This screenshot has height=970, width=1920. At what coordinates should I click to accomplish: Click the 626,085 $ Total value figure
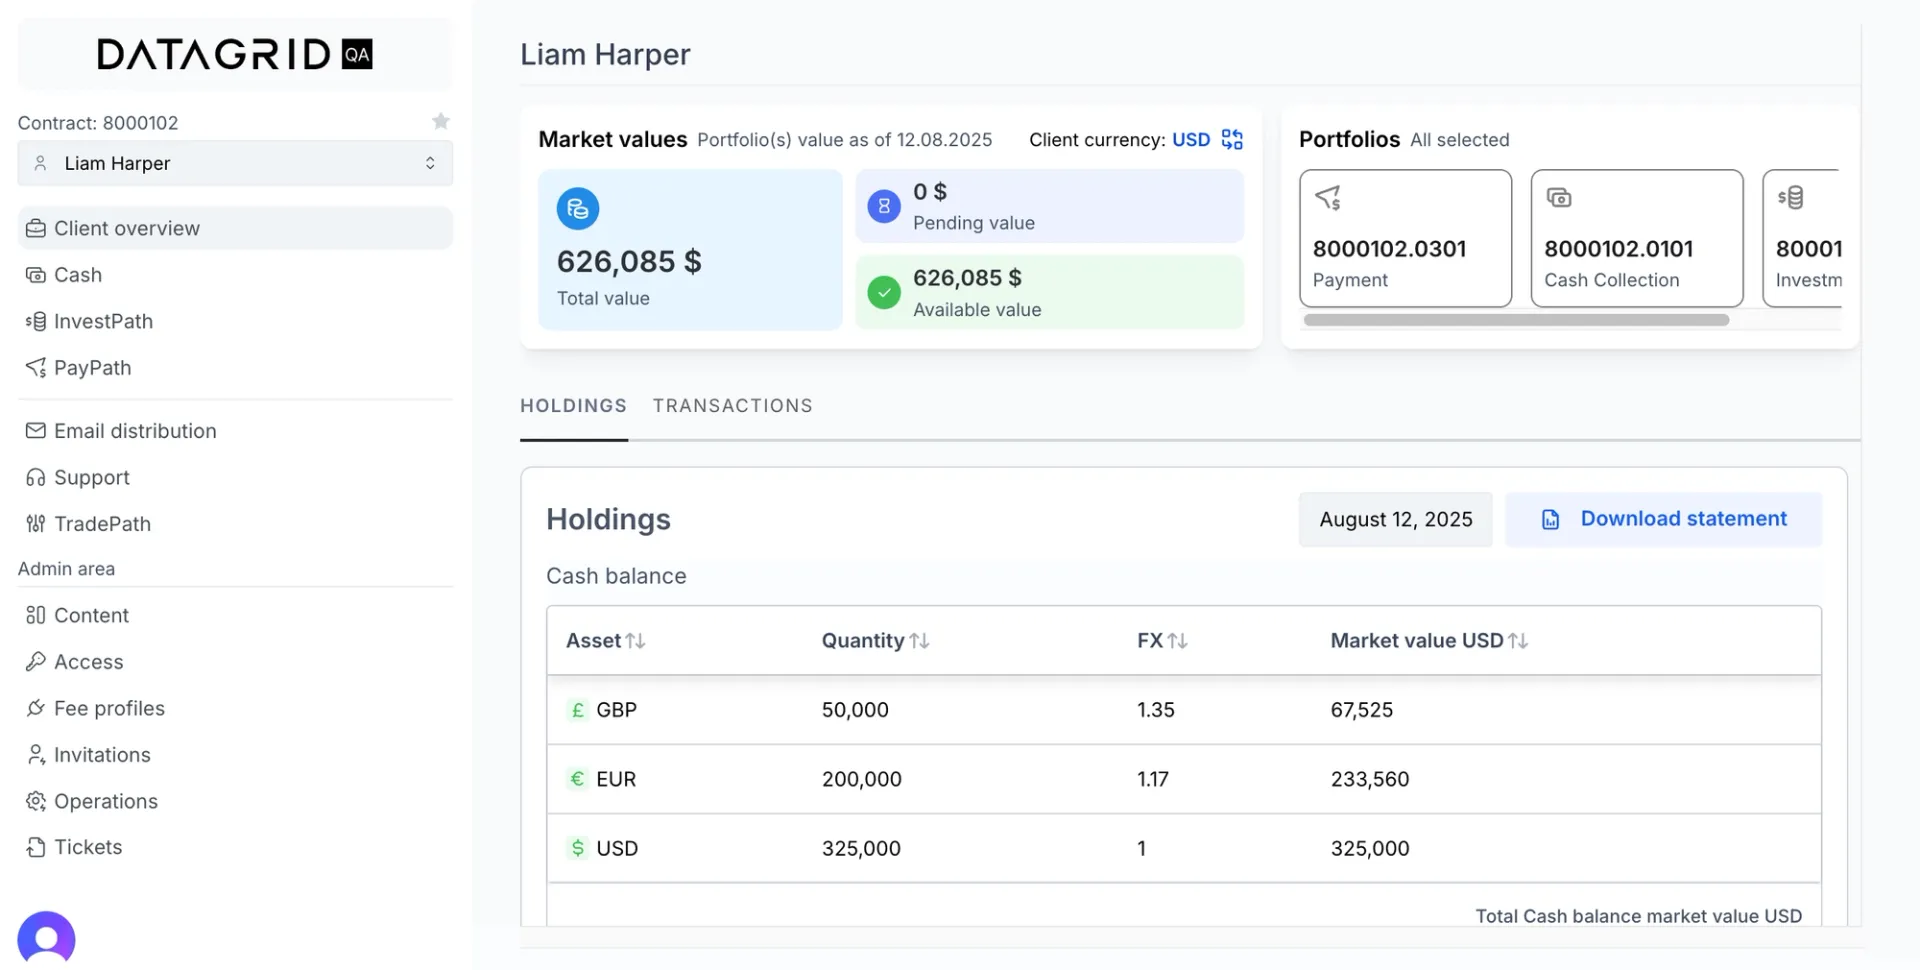629,262
